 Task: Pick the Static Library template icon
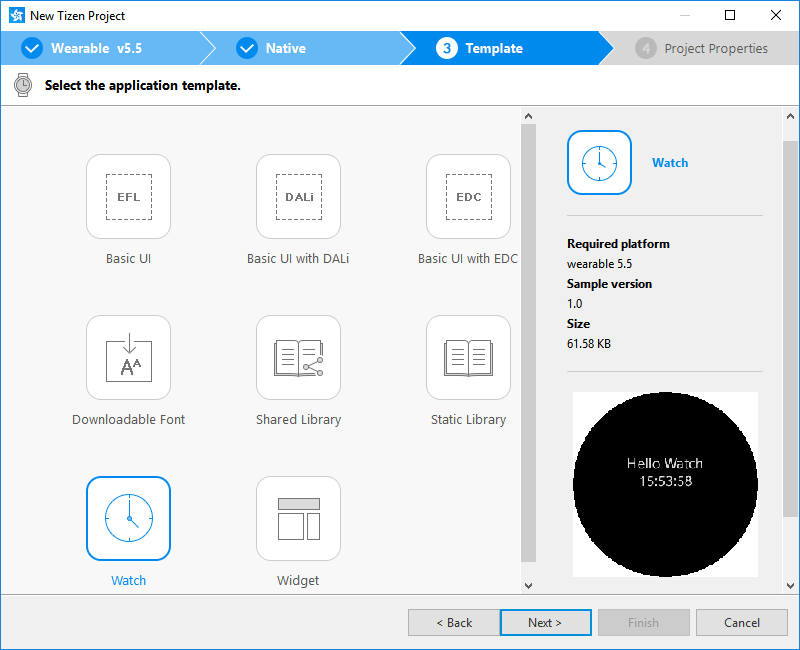pos(468,357)
